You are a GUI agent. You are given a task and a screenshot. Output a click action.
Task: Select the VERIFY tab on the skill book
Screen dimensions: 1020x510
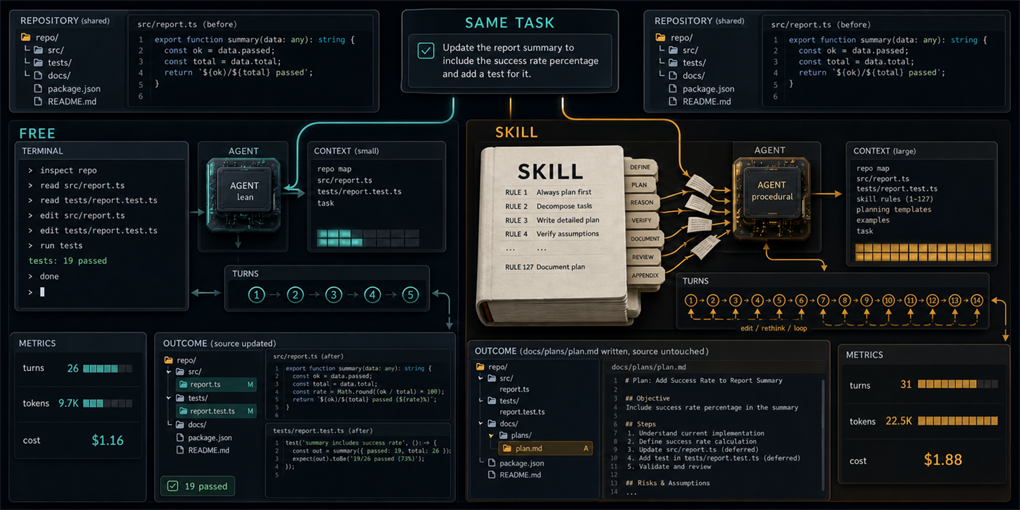coord(643,221)
